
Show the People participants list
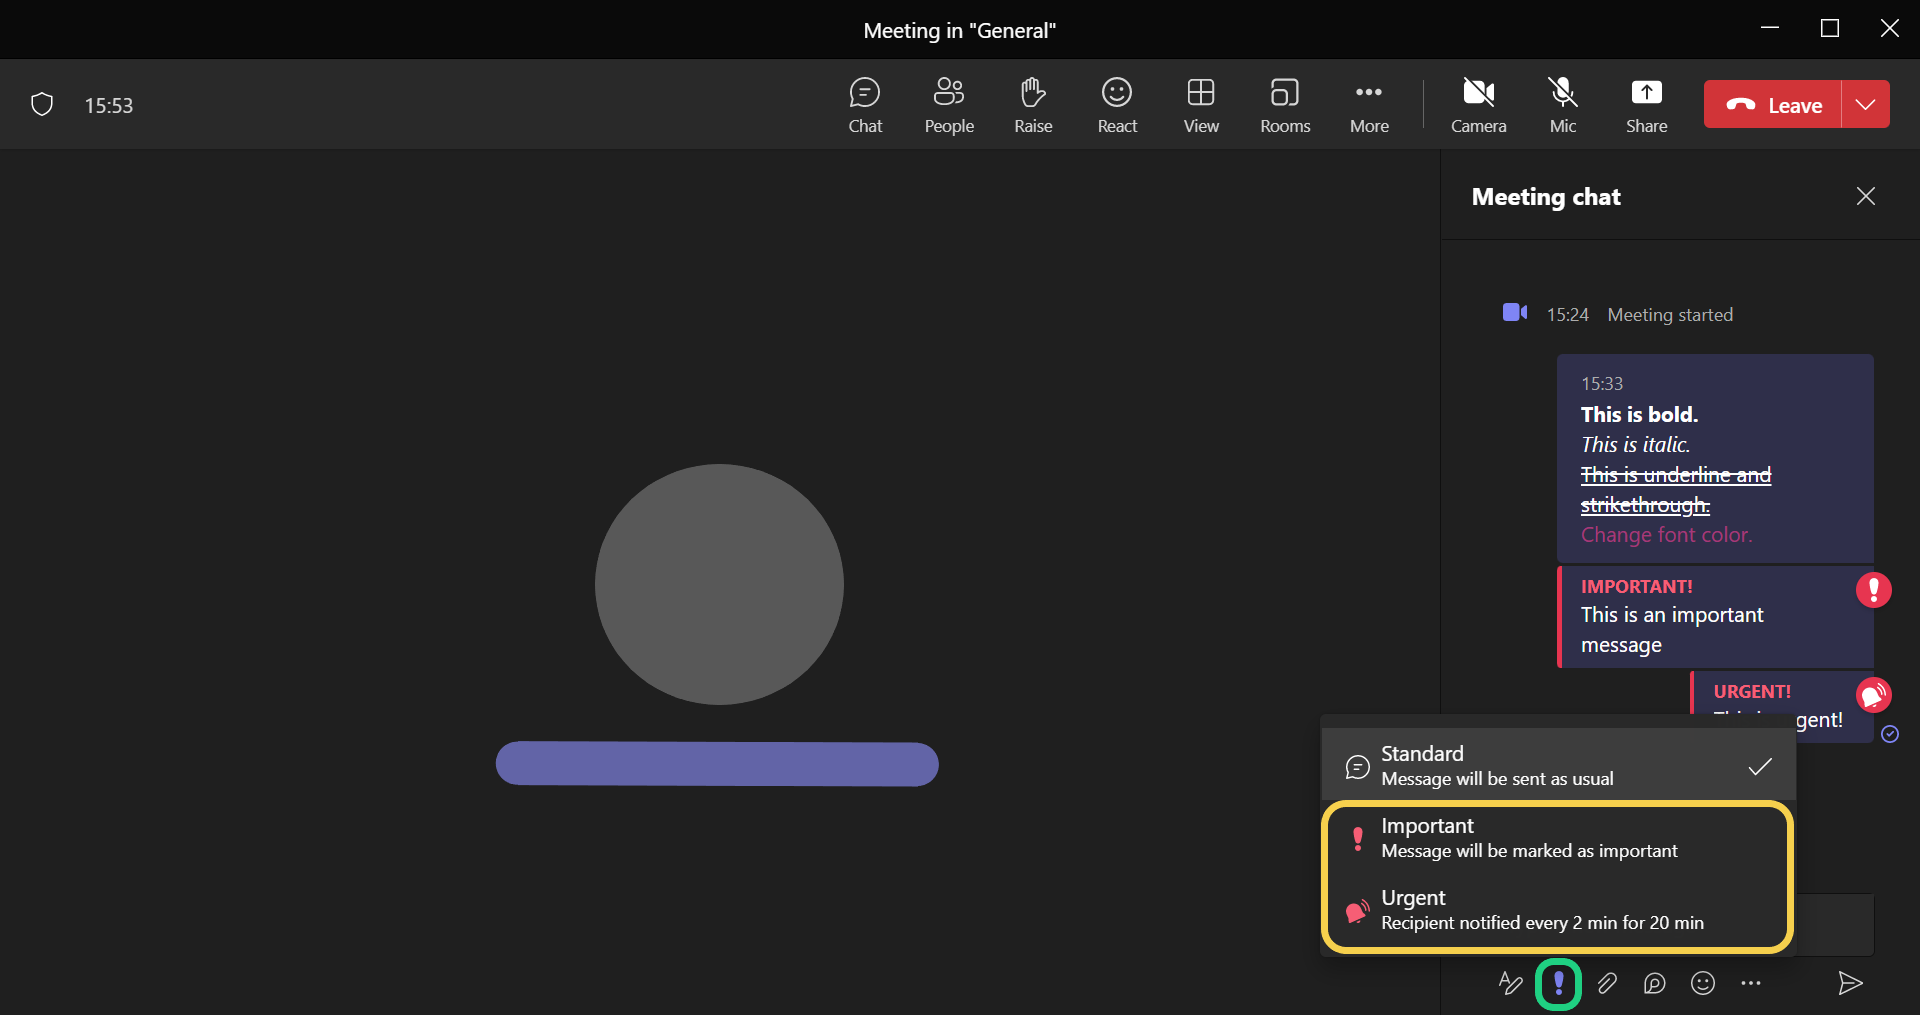tap(949, 105)
